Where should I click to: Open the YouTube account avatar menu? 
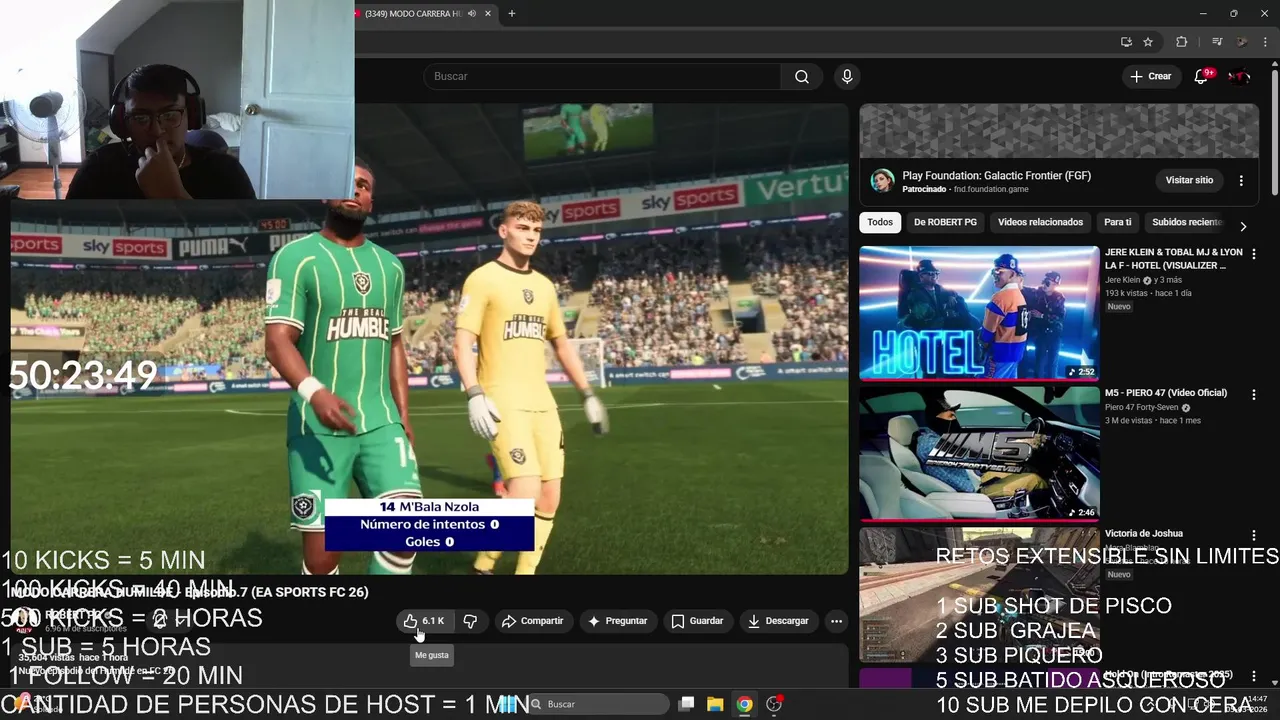(1239, 76)
